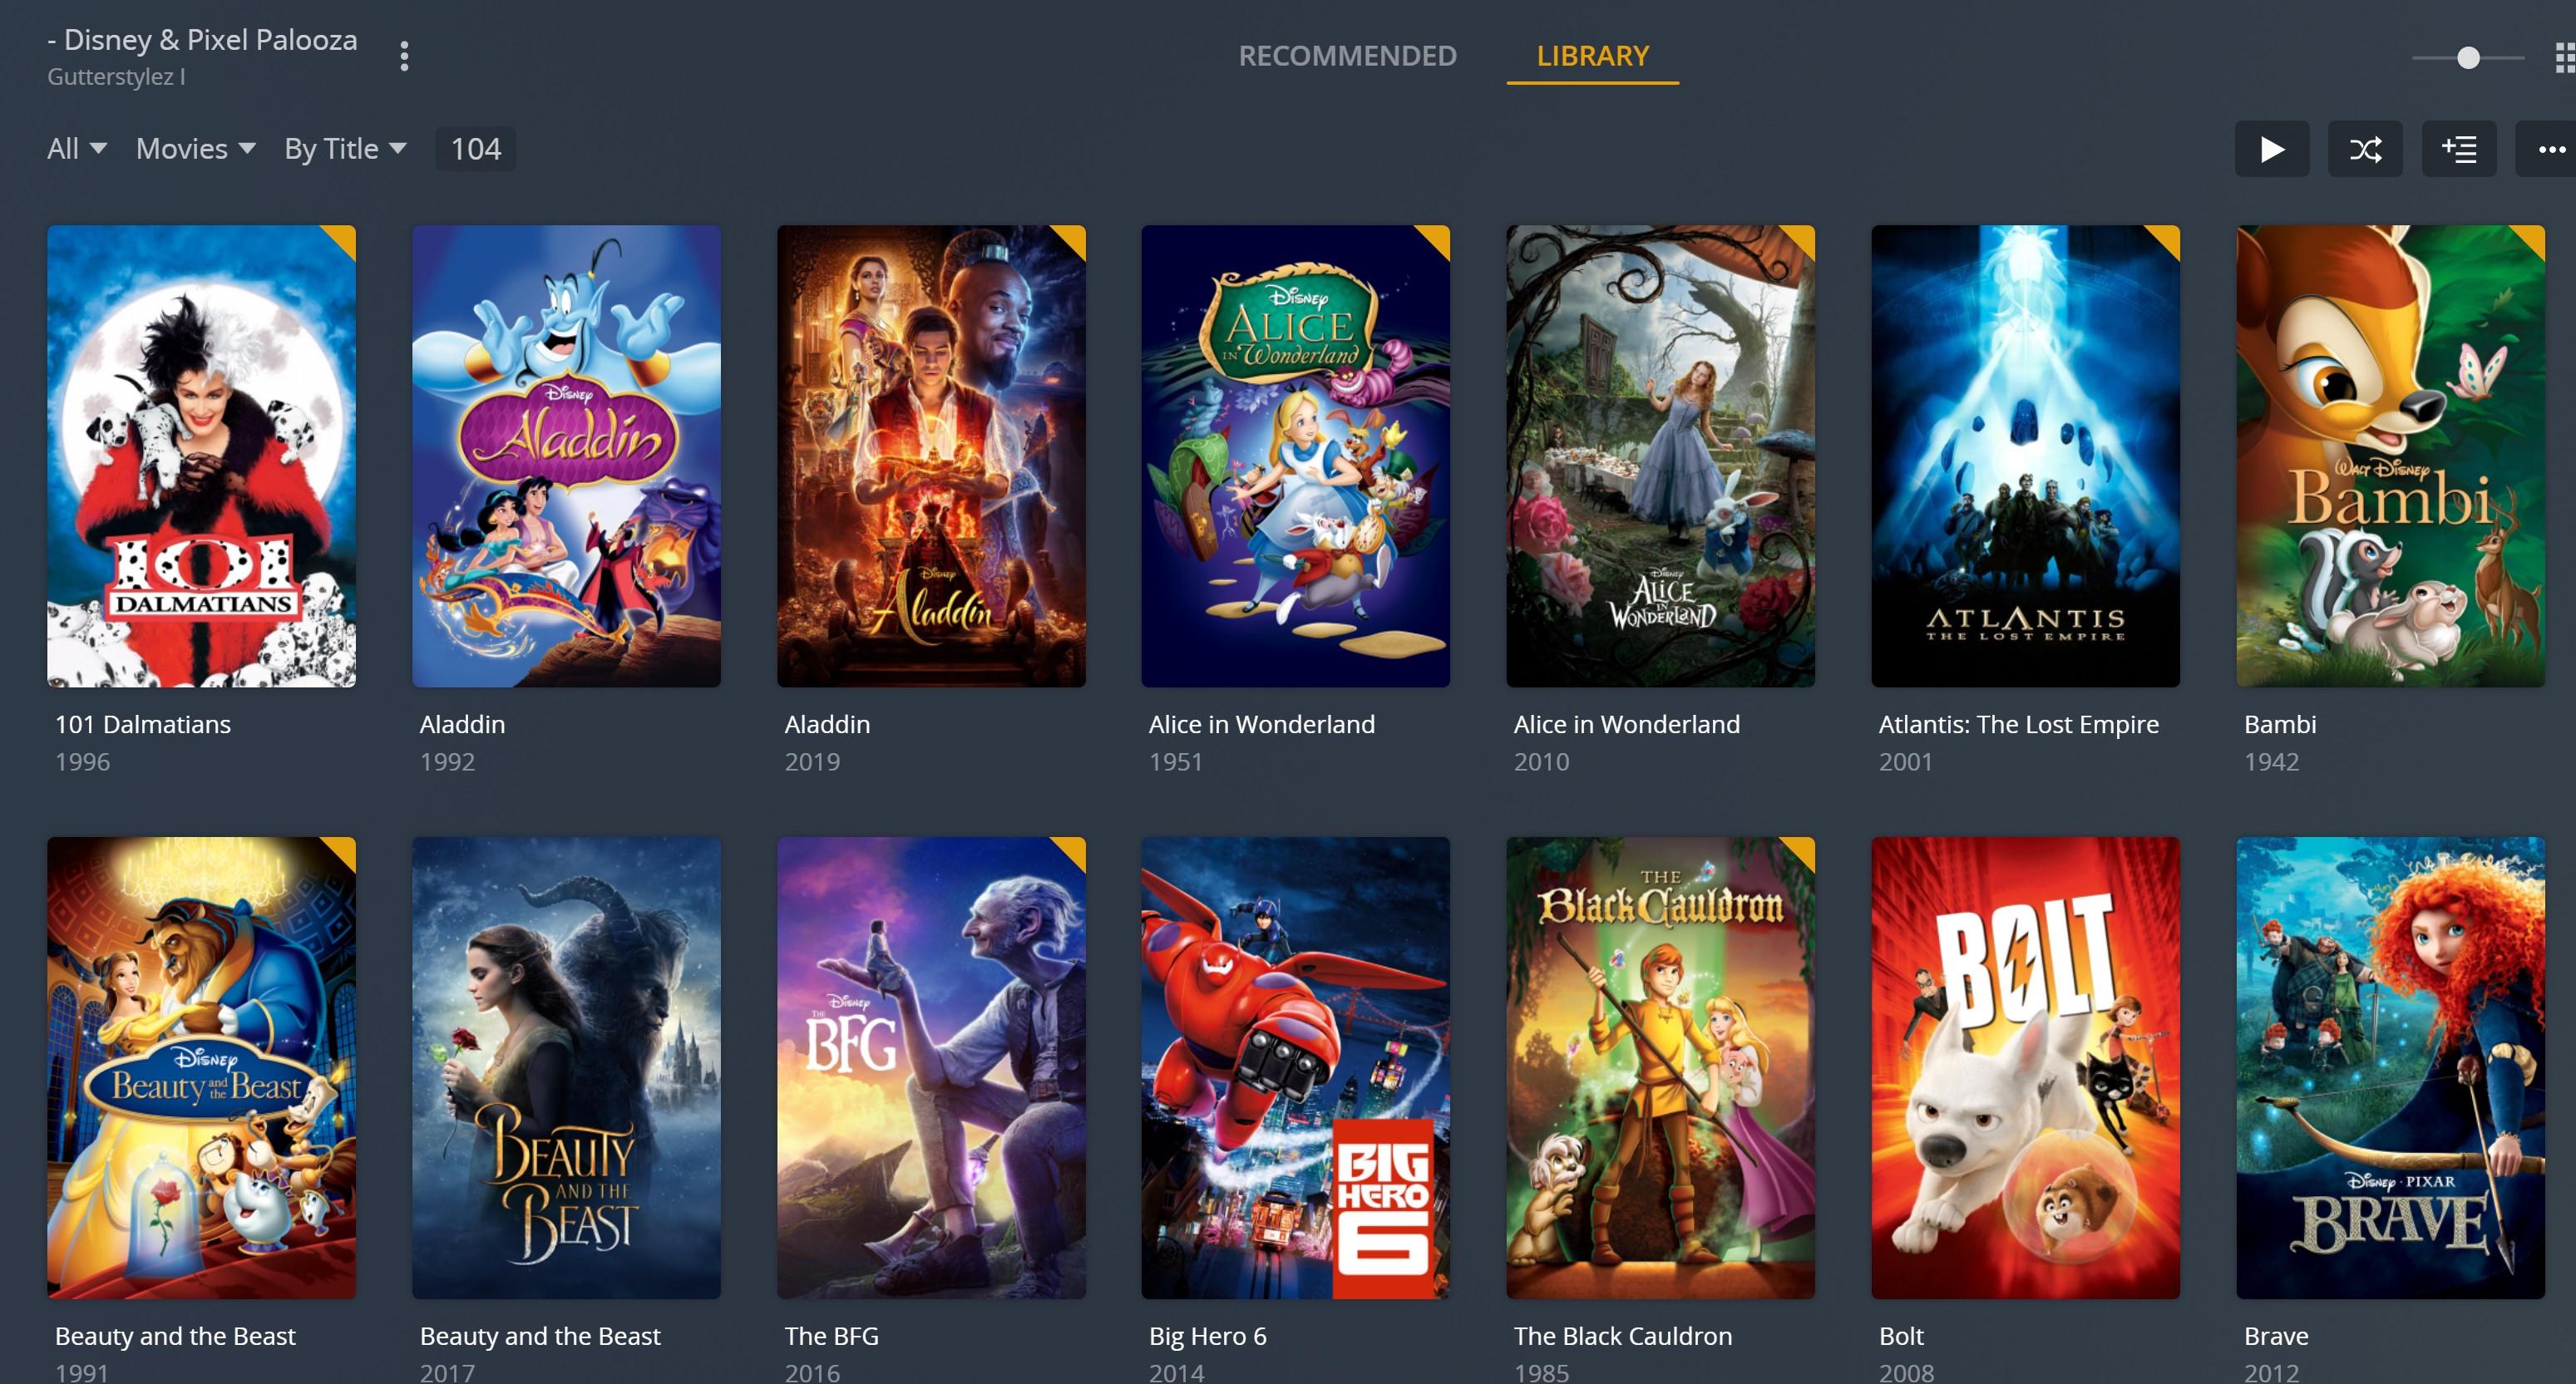Switch to the Recommended tab

click(1347, 56)
